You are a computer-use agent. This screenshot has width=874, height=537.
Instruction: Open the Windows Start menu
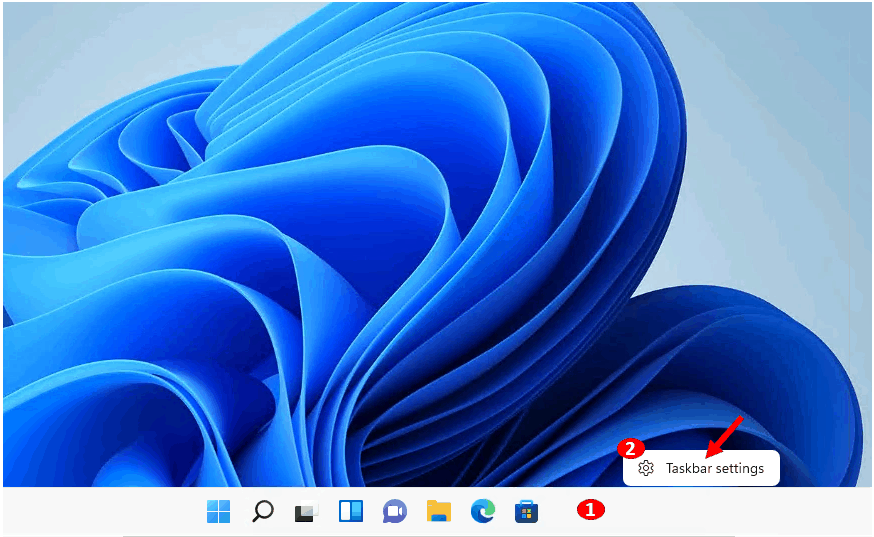pos(218,511)
